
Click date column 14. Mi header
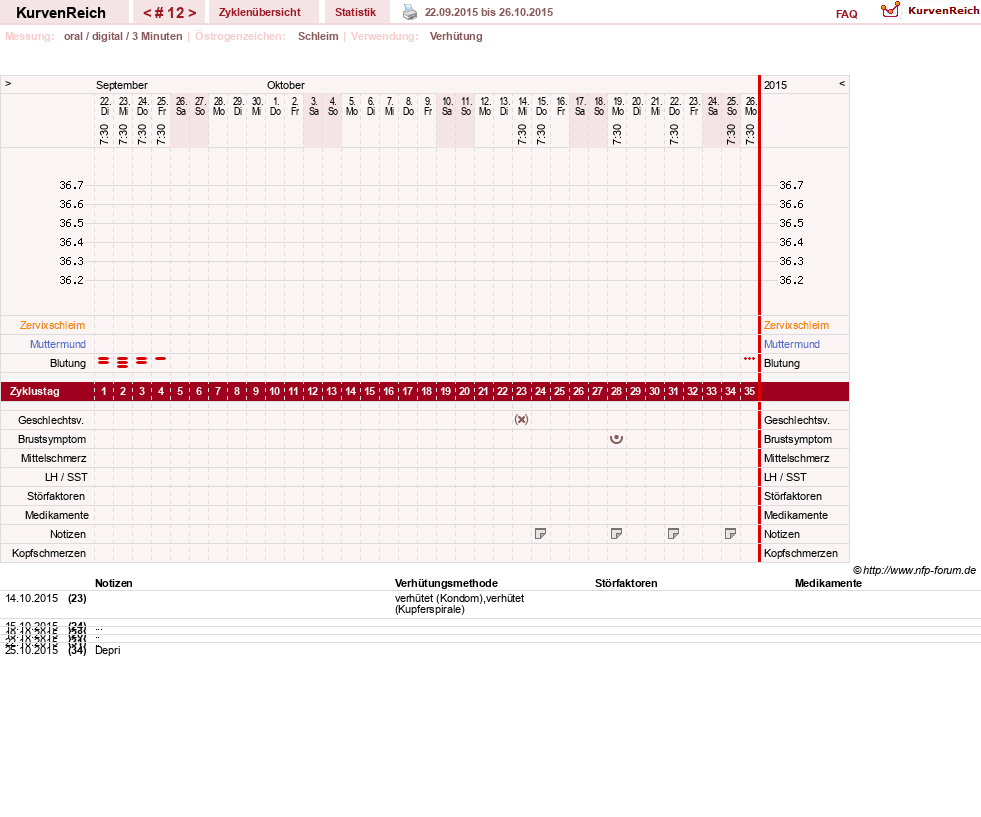pos(522,106)
